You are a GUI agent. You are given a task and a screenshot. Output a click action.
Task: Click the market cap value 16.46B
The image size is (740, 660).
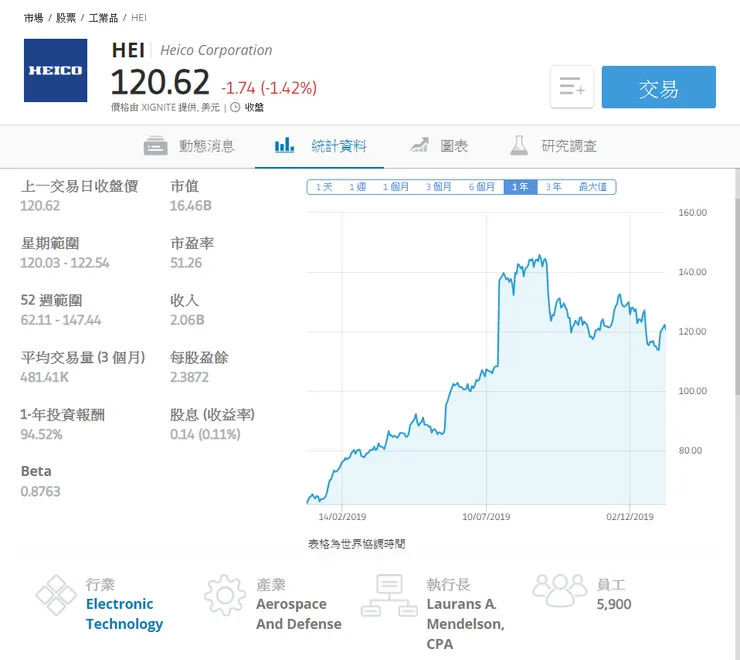[x=191, y=206]
